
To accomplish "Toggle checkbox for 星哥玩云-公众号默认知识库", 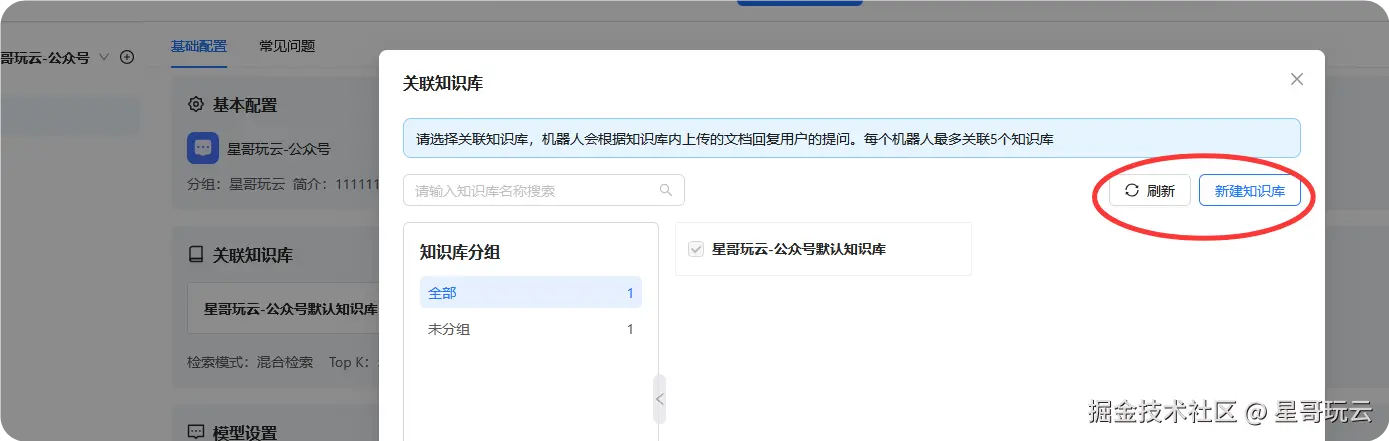I will pyautogui.click(x=697, y=249).
